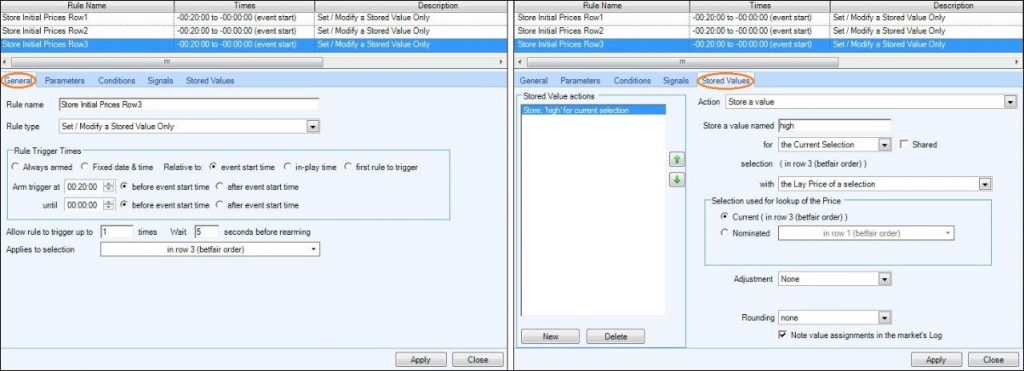Set until time to after event start
1024x371 pixels.
219,205
